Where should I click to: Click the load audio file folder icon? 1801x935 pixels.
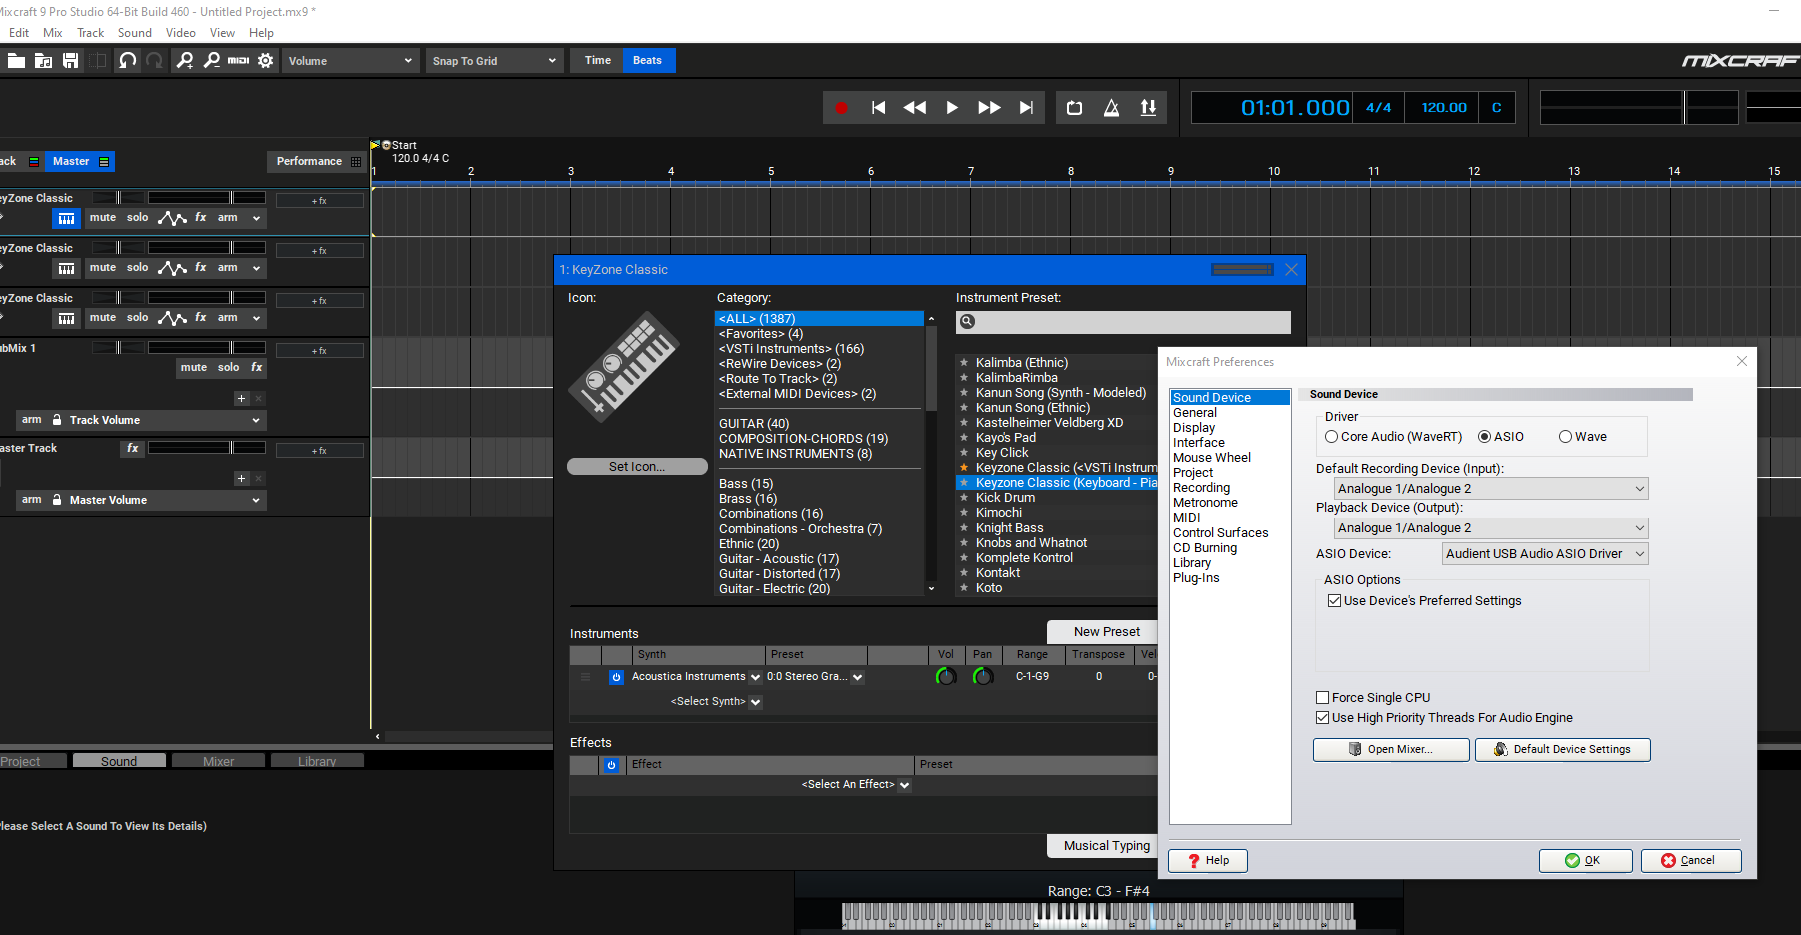43,61
